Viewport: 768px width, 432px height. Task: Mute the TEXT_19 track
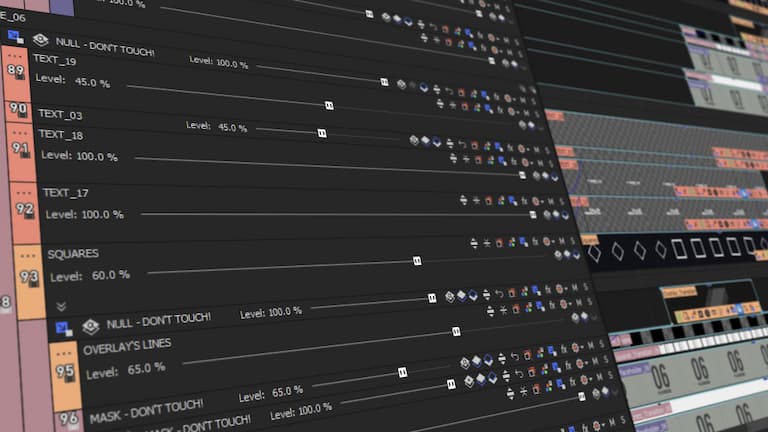527,113
